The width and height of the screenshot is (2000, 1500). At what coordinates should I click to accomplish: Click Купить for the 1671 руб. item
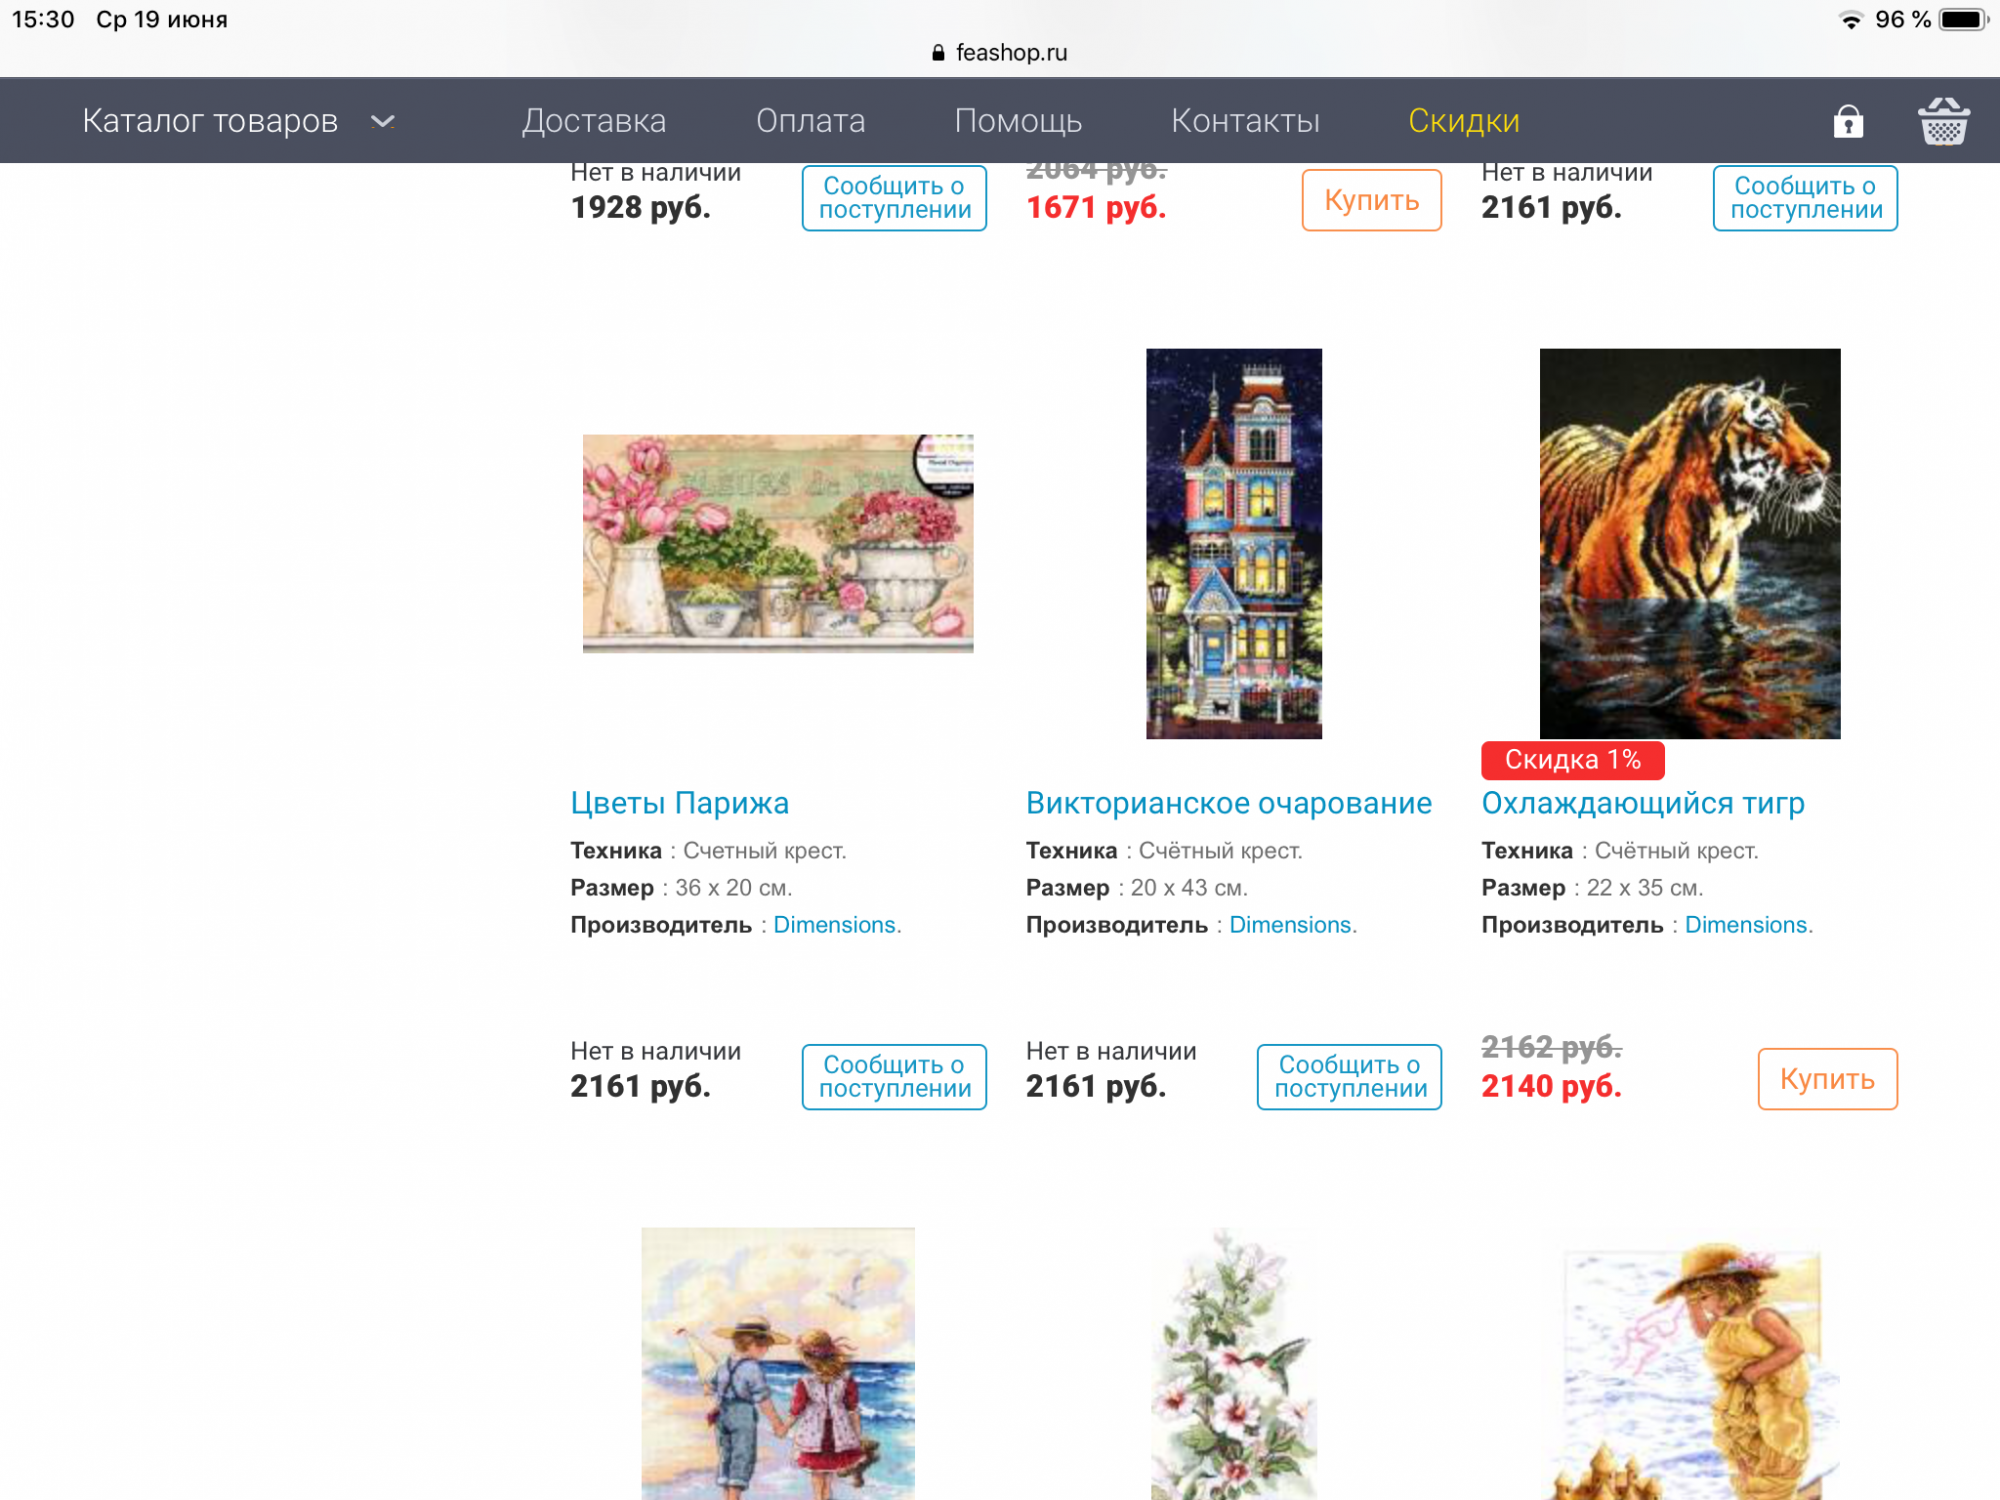pos(1371,199)
